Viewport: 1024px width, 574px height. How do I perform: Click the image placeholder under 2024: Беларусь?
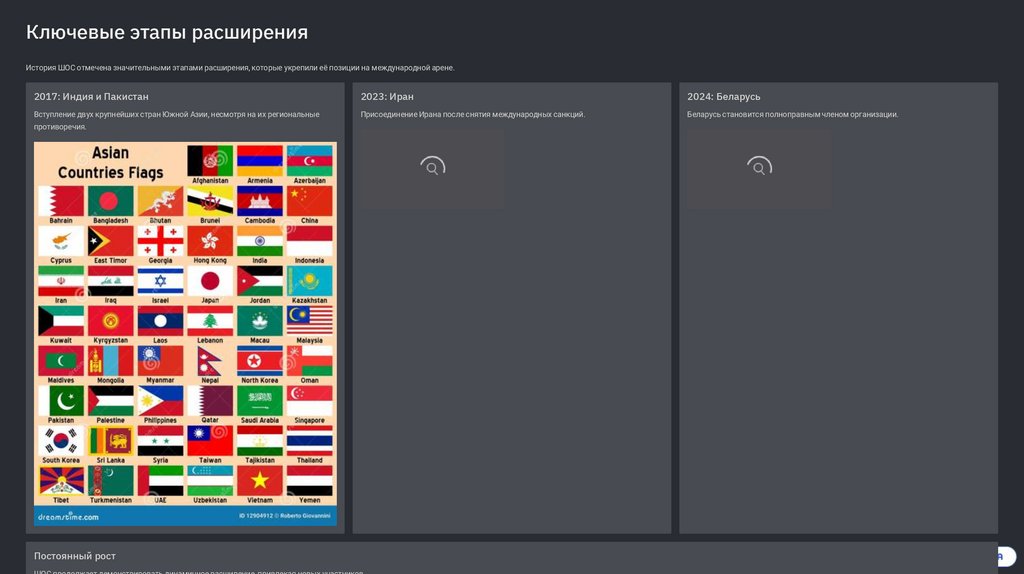click(759, 168)
